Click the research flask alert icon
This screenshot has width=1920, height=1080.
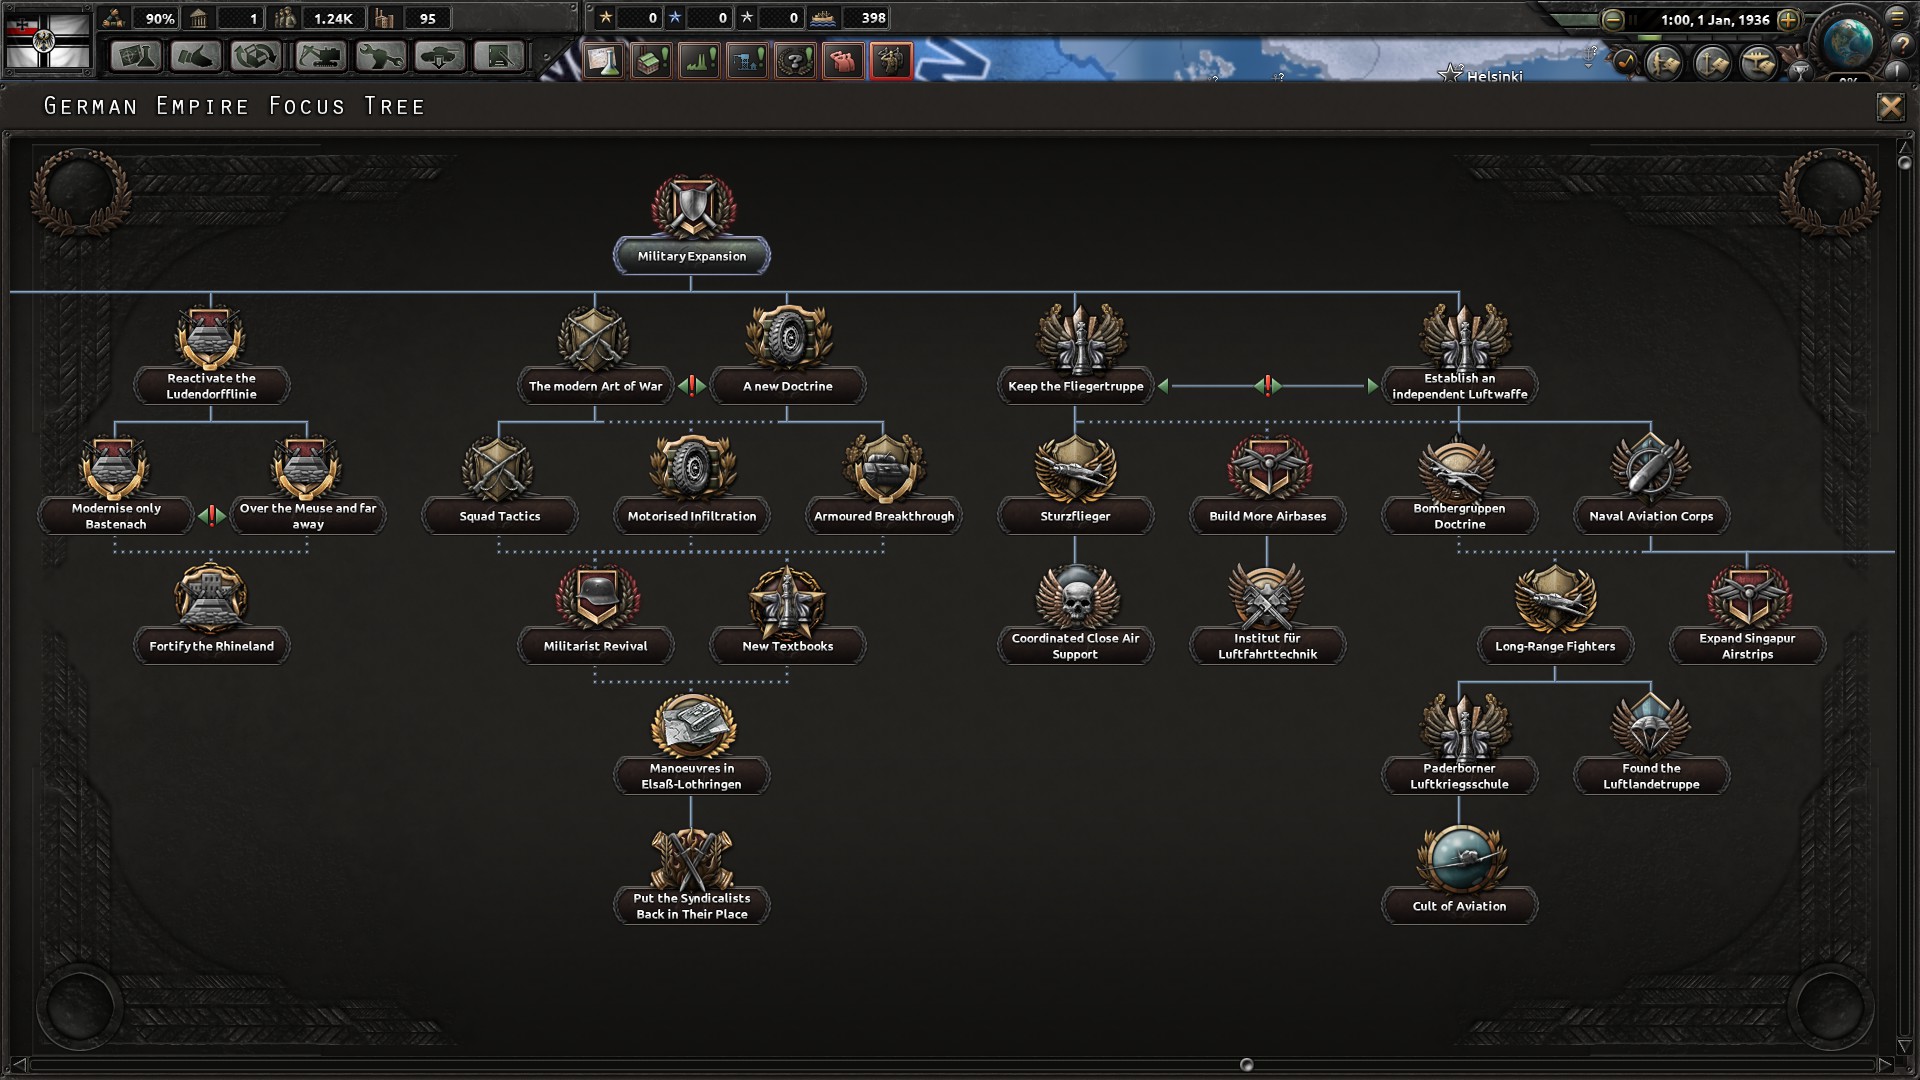coord(603,61)
